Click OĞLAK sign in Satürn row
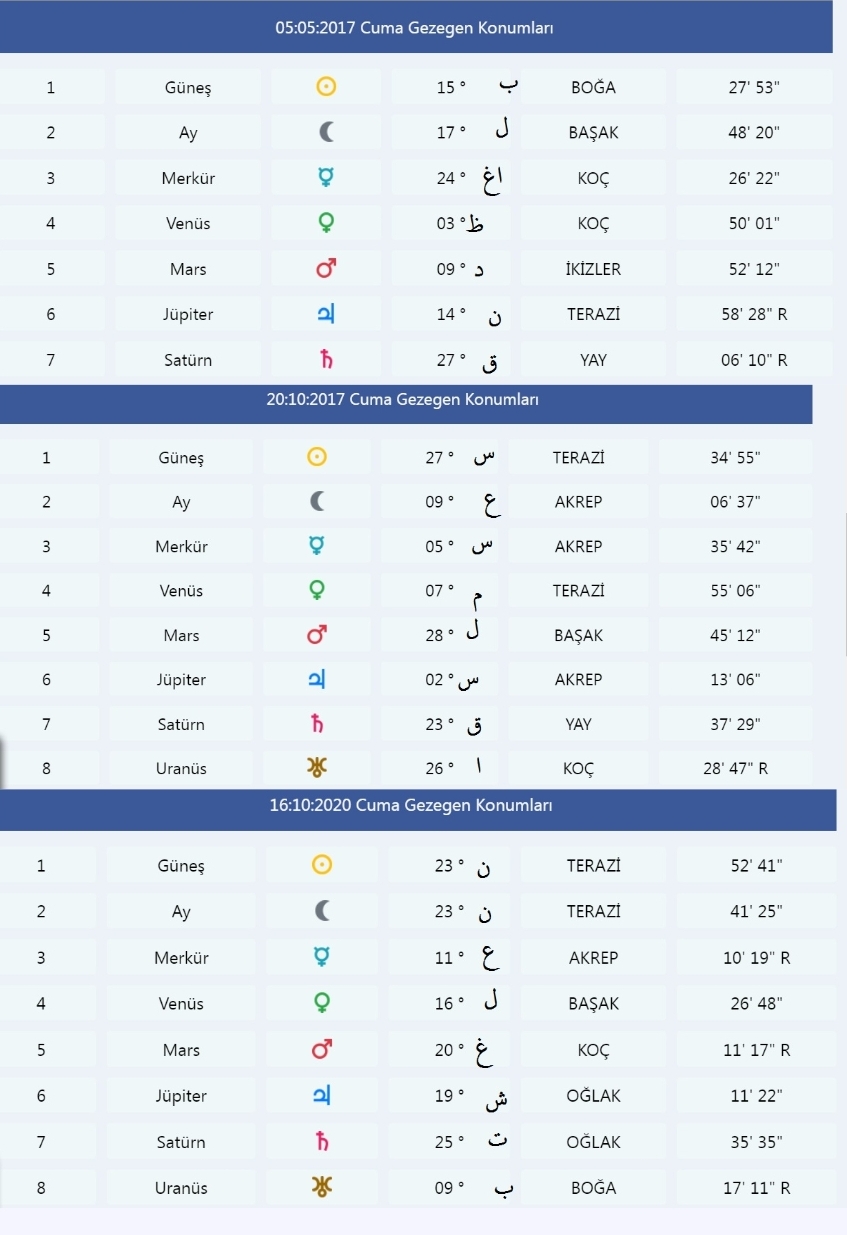The image size is (847, 1235). point(594,1142)
